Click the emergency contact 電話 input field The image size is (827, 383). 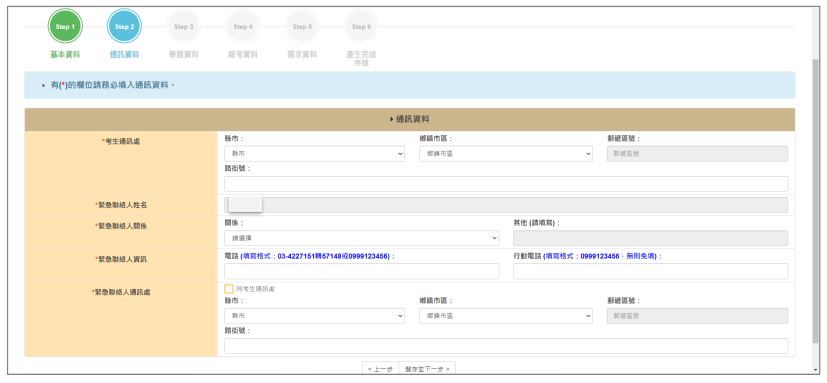(x=361, y=271)
